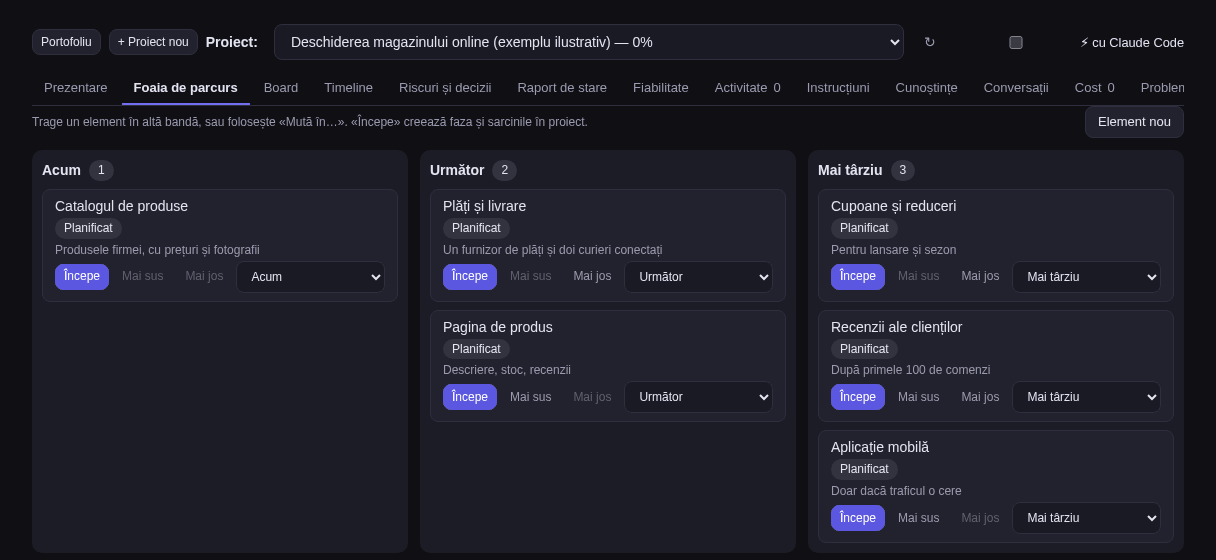Click description 'Doar dacă traficul o cere'
The image size is (1216, 560).
pos(896,491)
